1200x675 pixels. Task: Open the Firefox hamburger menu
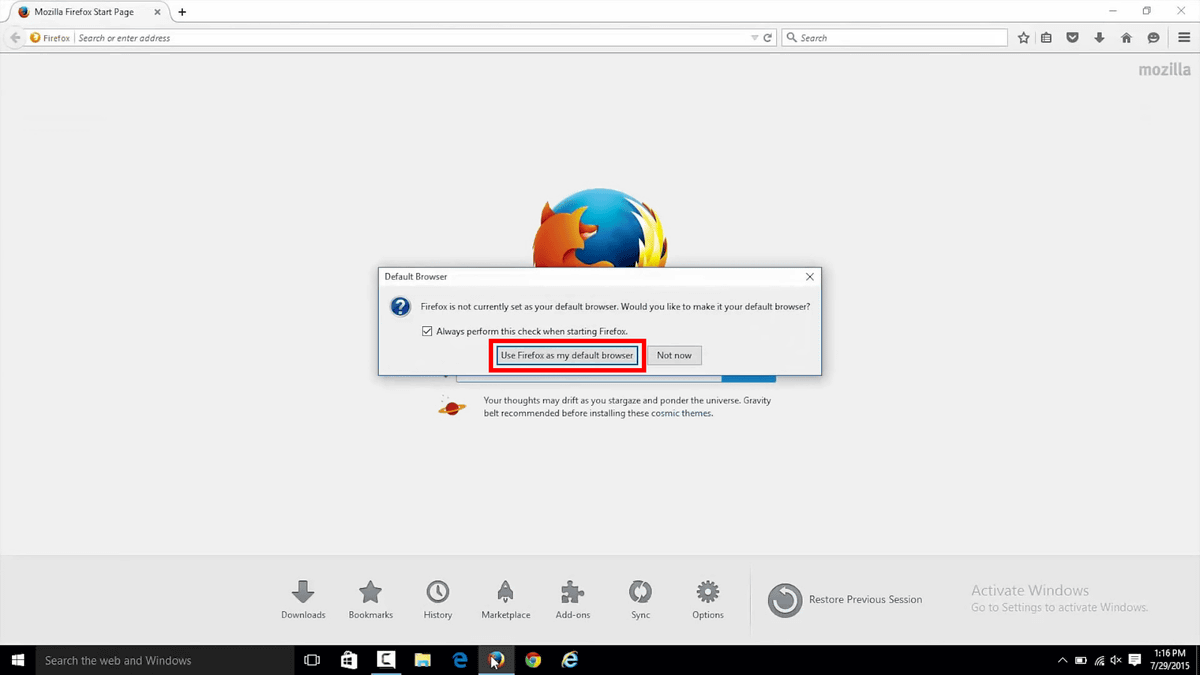[x=1184, y=38]
